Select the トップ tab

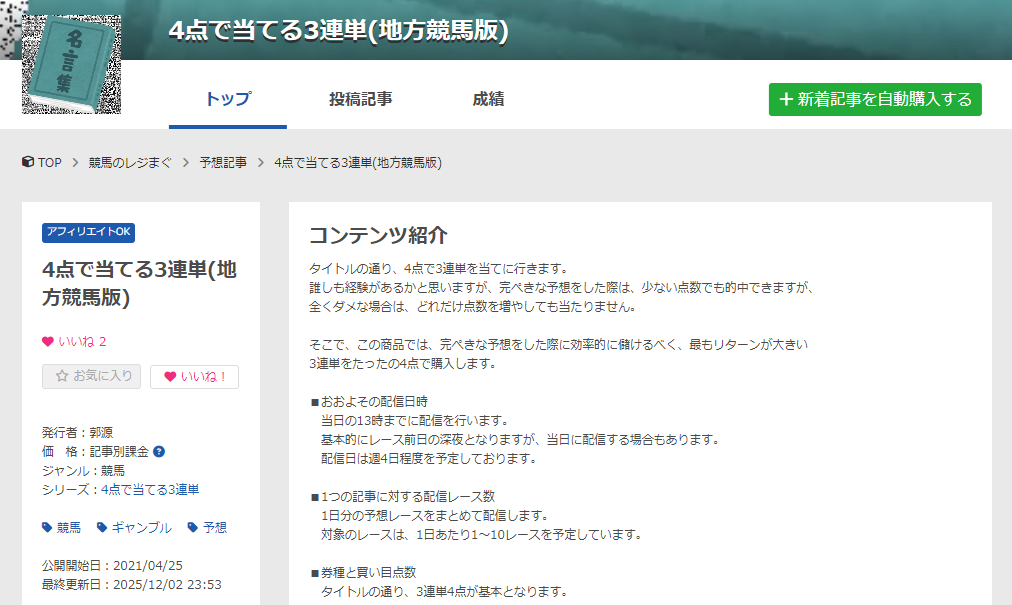(x=227, y=99)
